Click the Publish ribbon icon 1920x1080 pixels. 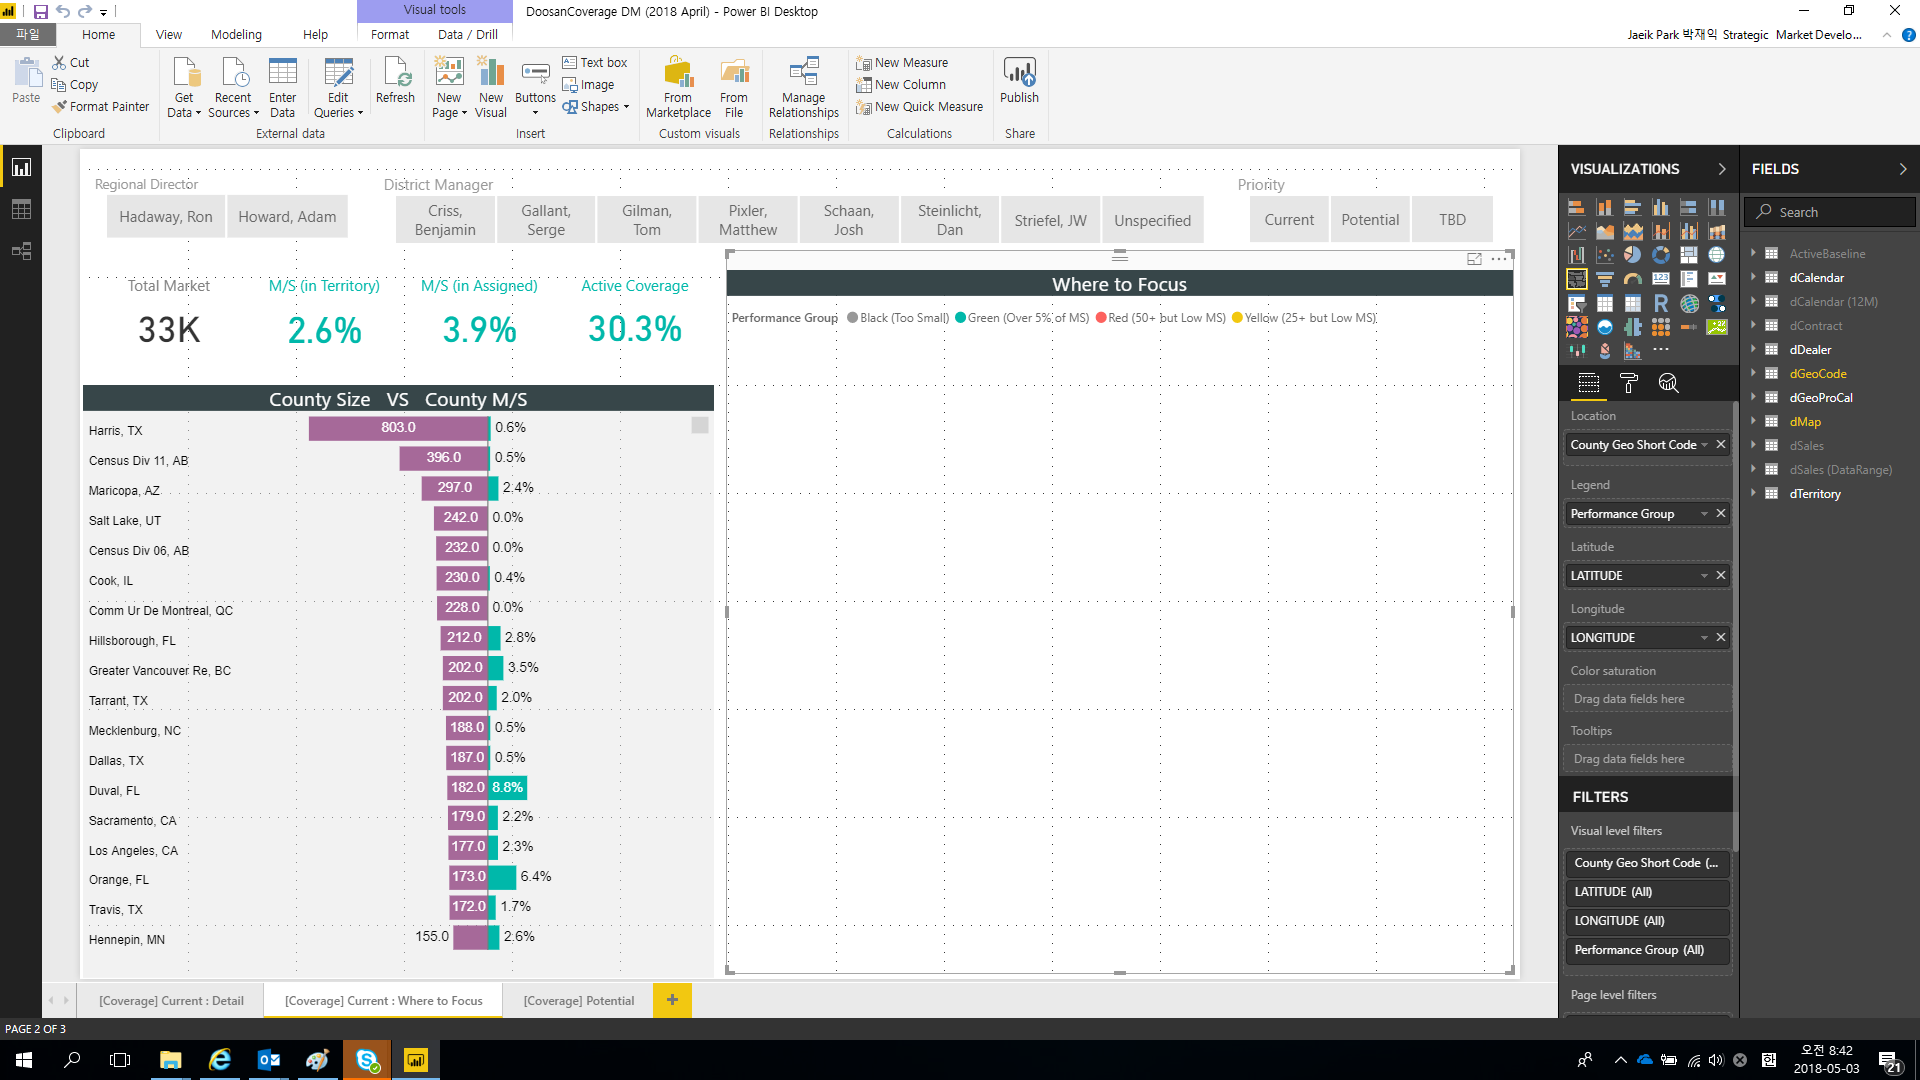[x=1019, y=81]
